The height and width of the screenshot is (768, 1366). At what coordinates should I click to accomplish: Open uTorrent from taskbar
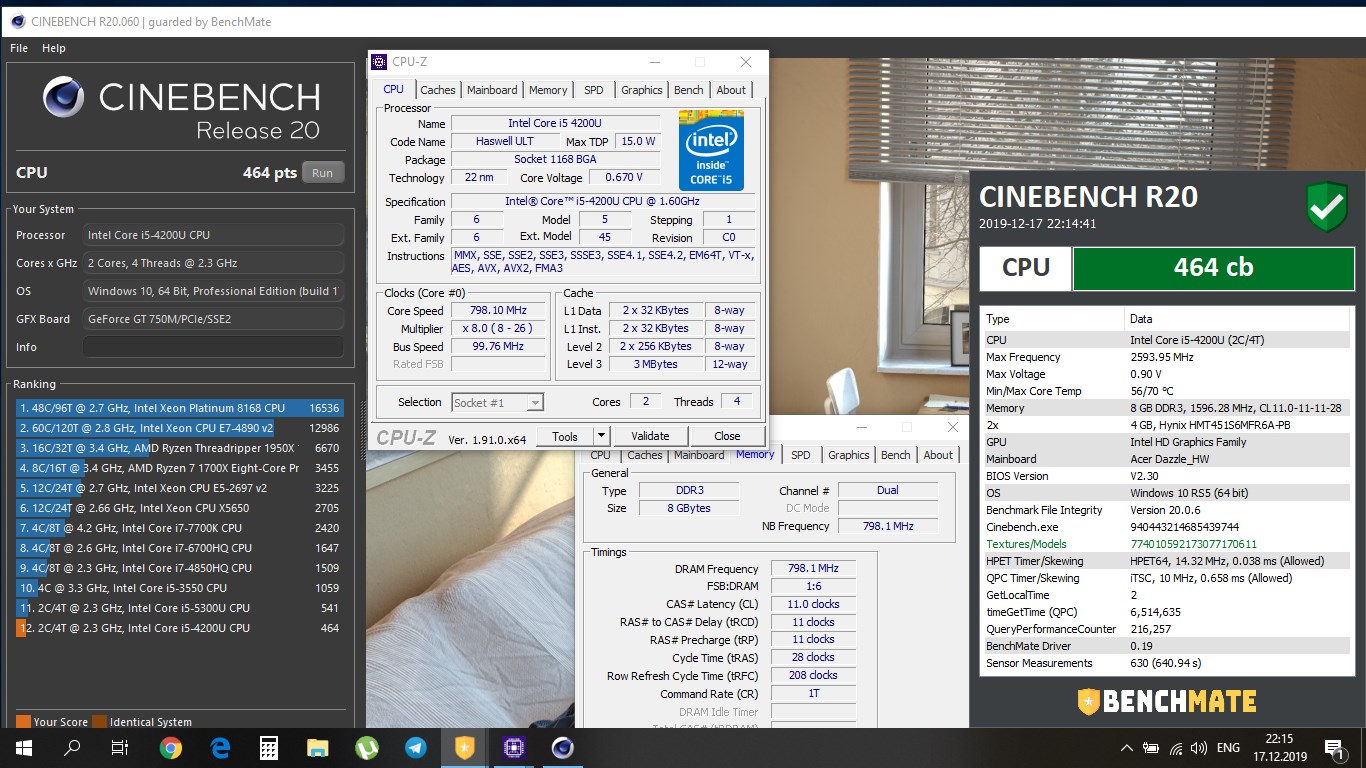click(x=366, y=747)
